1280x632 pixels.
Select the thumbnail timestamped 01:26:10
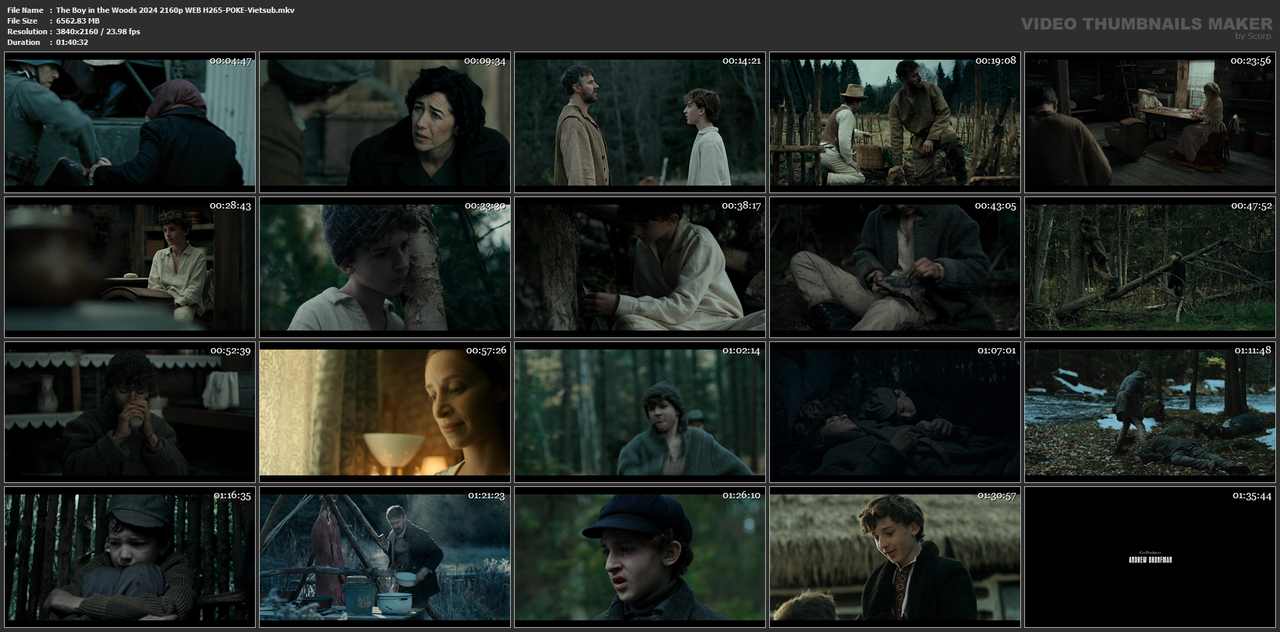(x=640, y=556)
